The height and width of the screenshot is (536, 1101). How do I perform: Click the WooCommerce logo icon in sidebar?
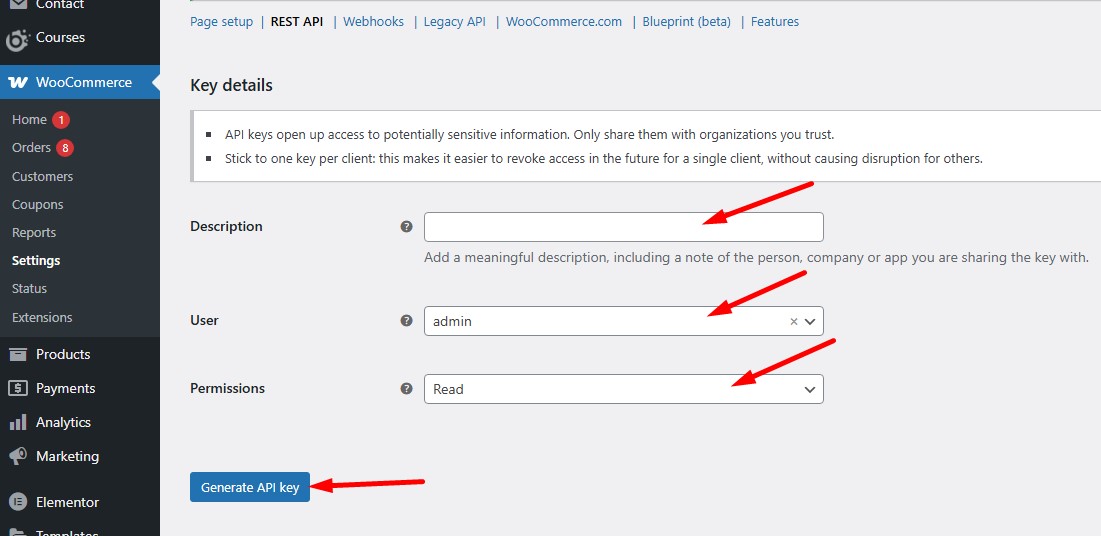[x=18, y=82]
